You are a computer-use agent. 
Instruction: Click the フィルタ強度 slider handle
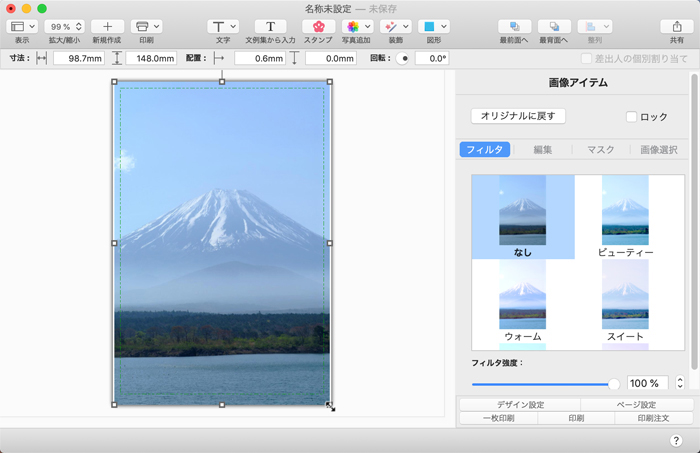(x=613, y=383)
